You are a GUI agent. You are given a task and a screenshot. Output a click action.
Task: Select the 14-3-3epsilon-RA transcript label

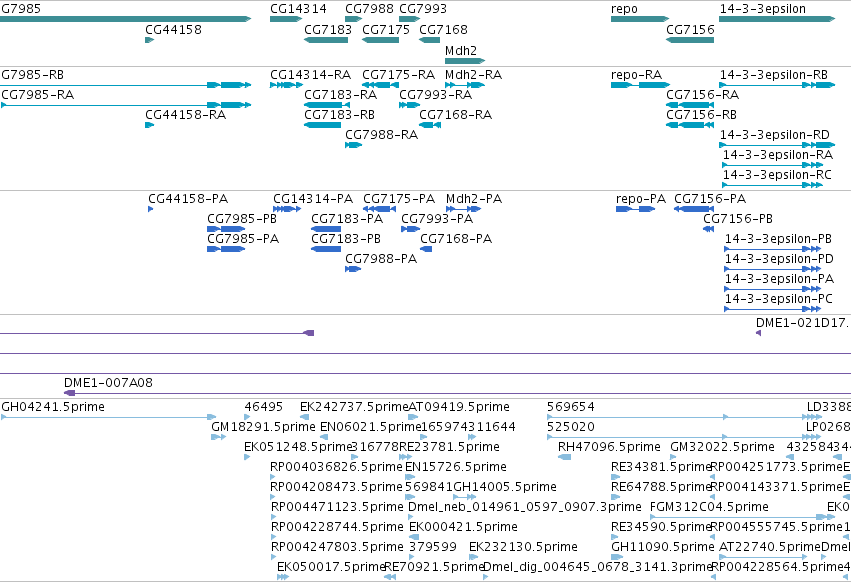click(778, 155)
